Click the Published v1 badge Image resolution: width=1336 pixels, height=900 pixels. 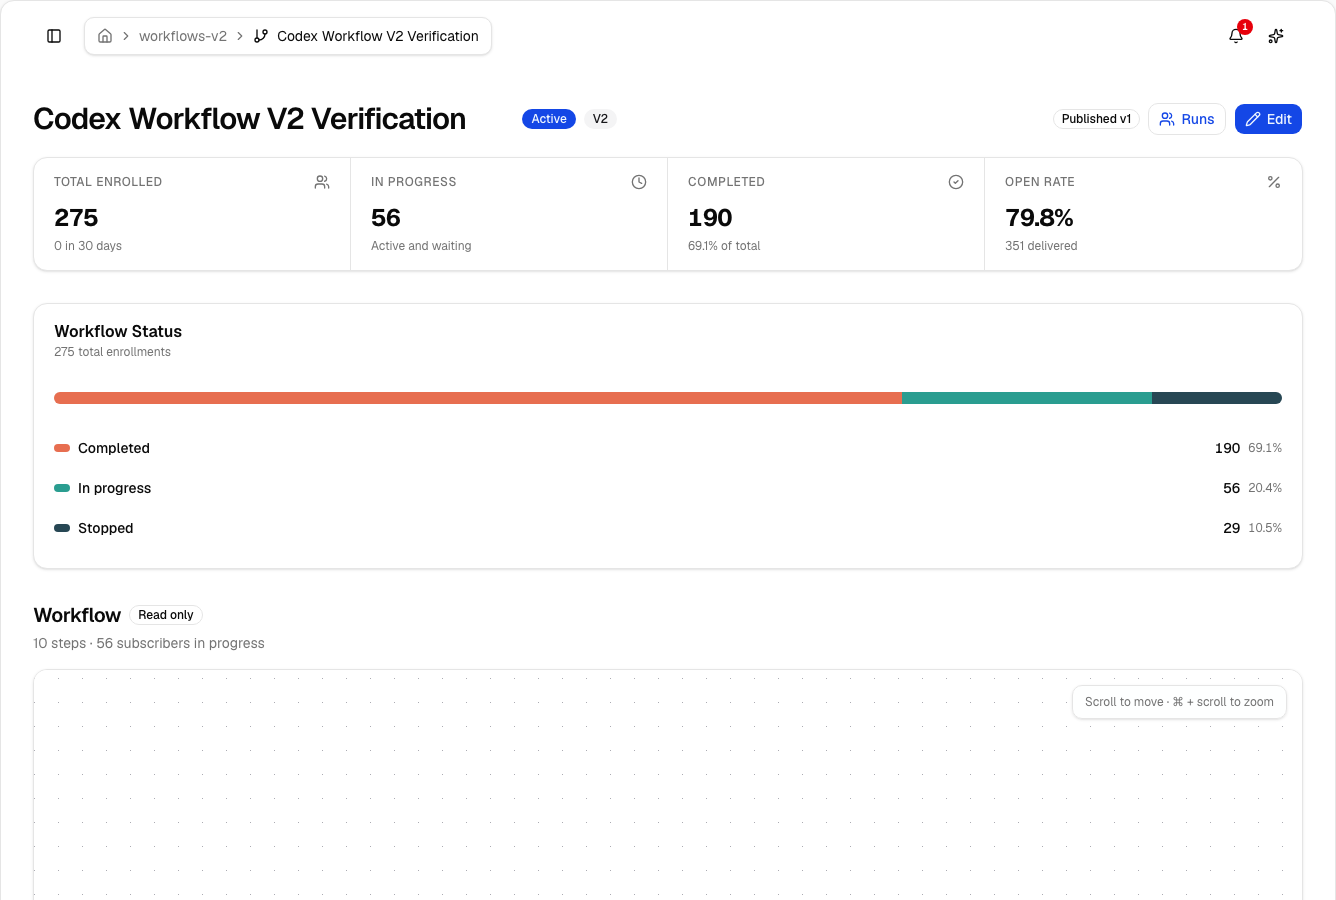point(1096,119)
